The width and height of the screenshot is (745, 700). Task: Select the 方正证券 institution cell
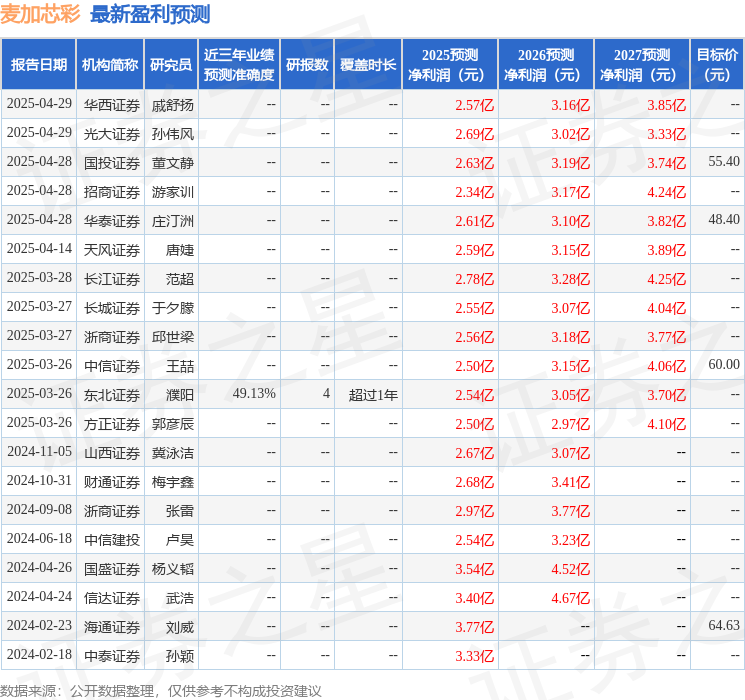[112, 424]
